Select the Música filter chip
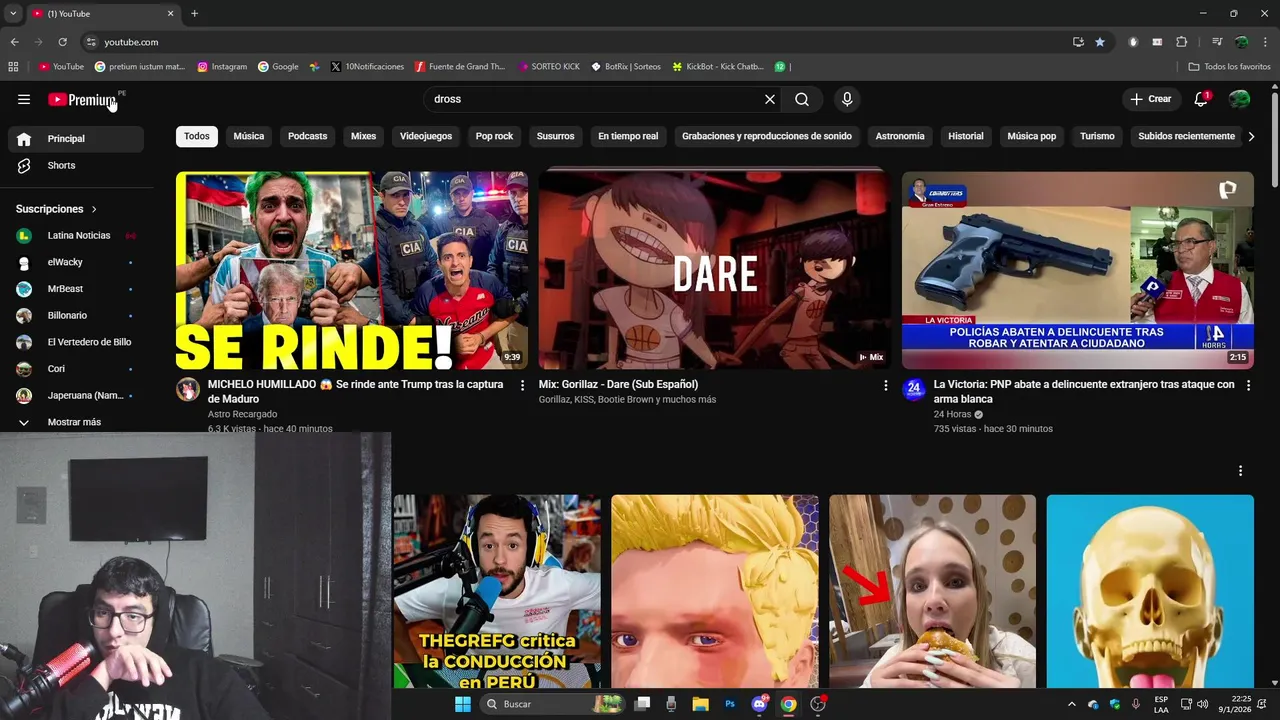Viewport: 1280px width, 720px height. [x=249, y=136]
